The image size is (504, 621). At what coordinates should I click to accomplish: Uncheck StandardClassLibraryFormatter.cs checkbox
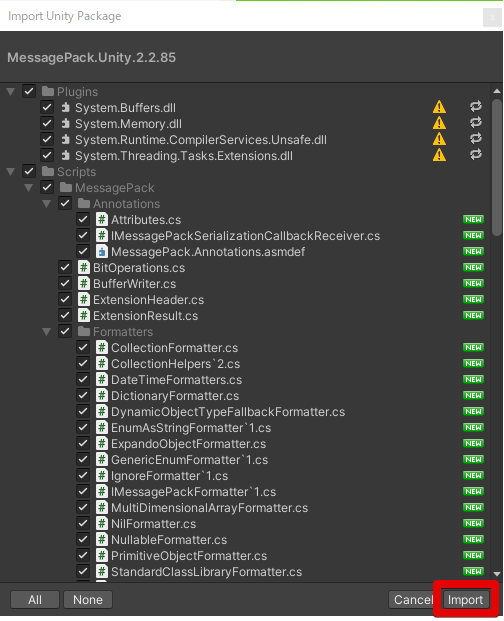(83, 571)
